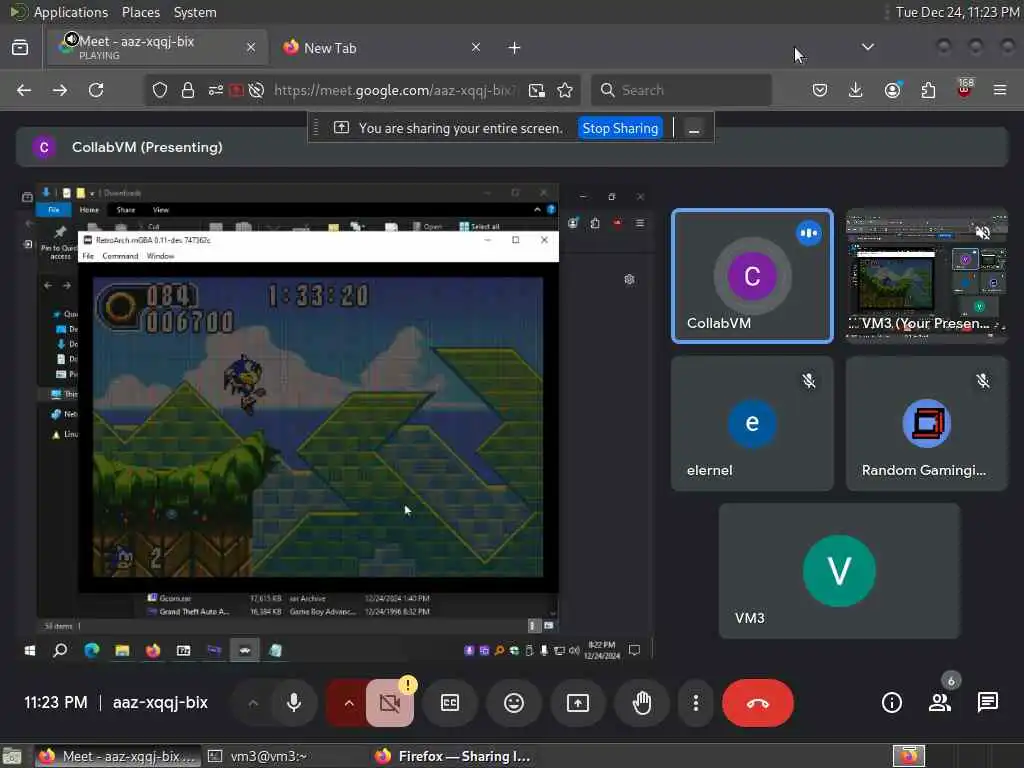The image size is (1024, 768).
Task: Select VM3 presentation thumbnail tile
Action: coord(927,276)
